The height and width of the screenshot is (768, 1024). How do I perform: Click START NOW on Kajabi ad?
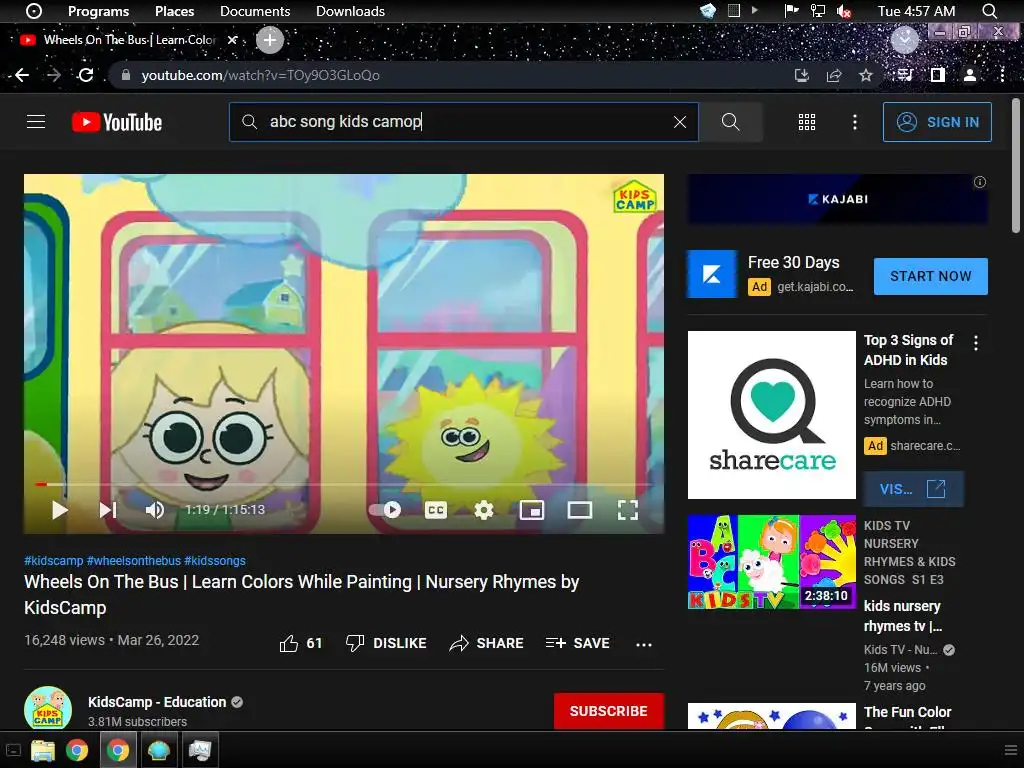[931, 276]
